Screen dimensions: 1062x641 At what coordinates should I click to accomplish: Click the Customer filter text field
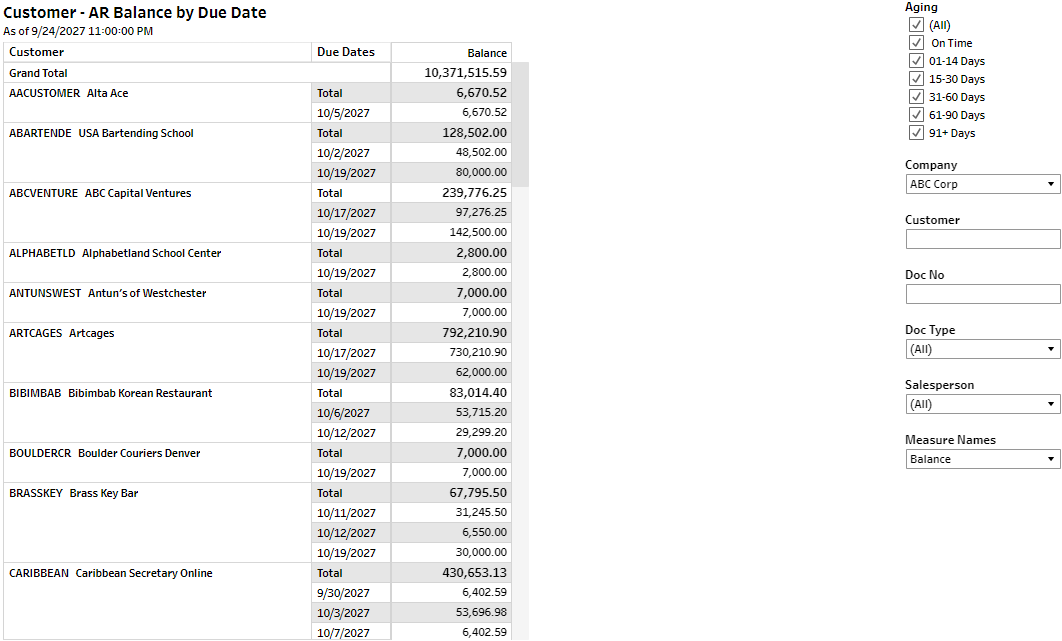(x=982, y=239)
